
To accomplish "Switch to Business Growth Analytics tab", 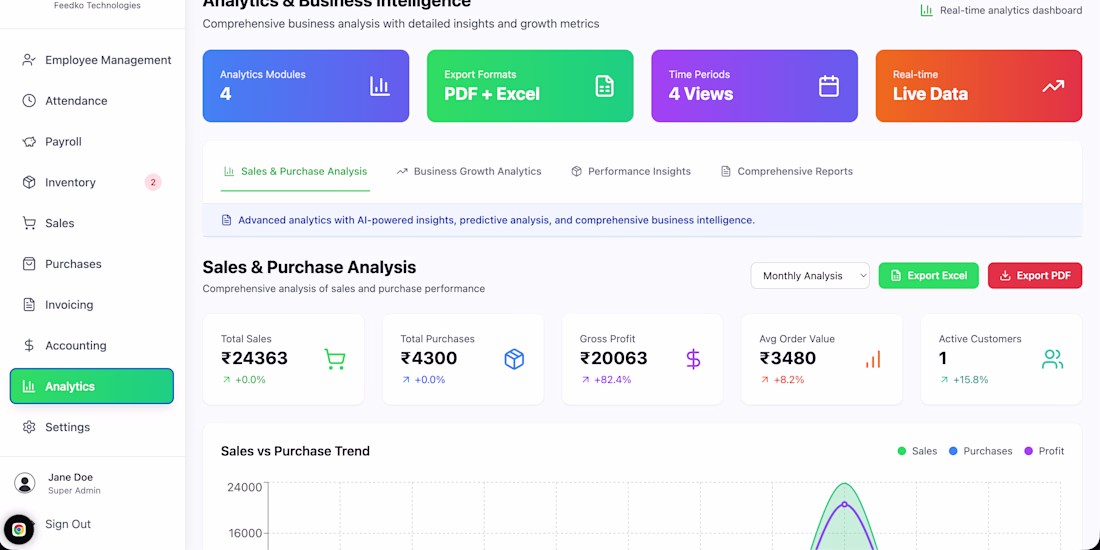I will tap(469, 171).
